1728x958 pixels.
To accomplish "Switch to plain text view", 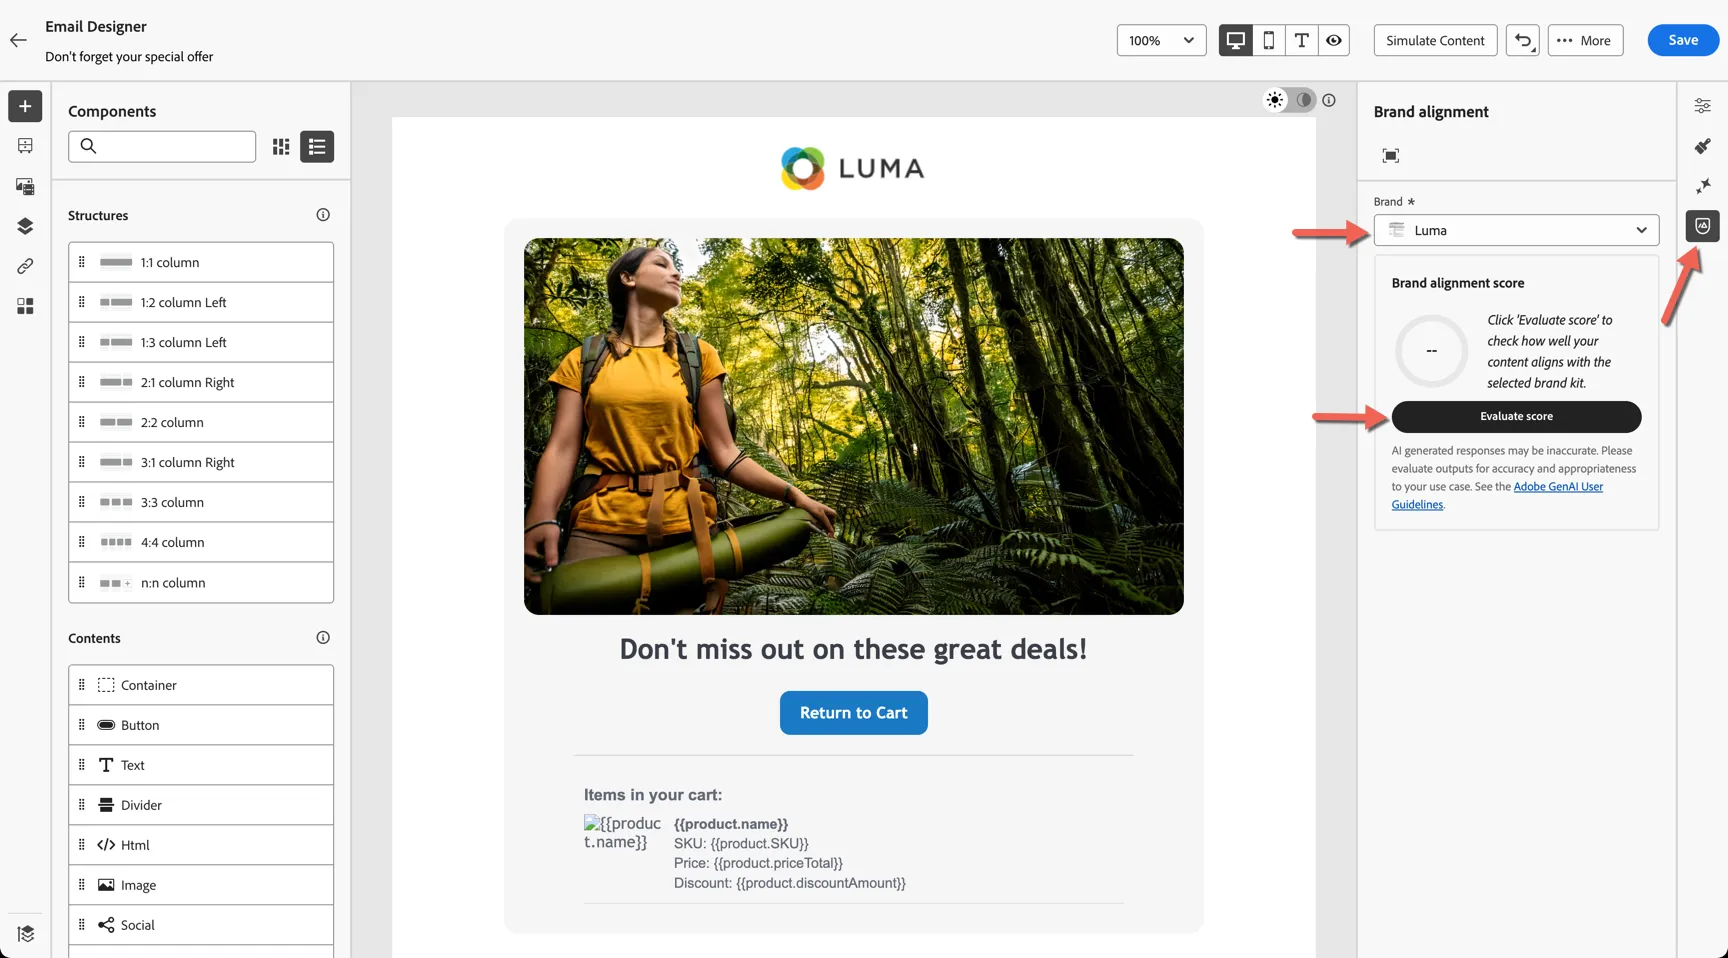I will pos(1301,40).
